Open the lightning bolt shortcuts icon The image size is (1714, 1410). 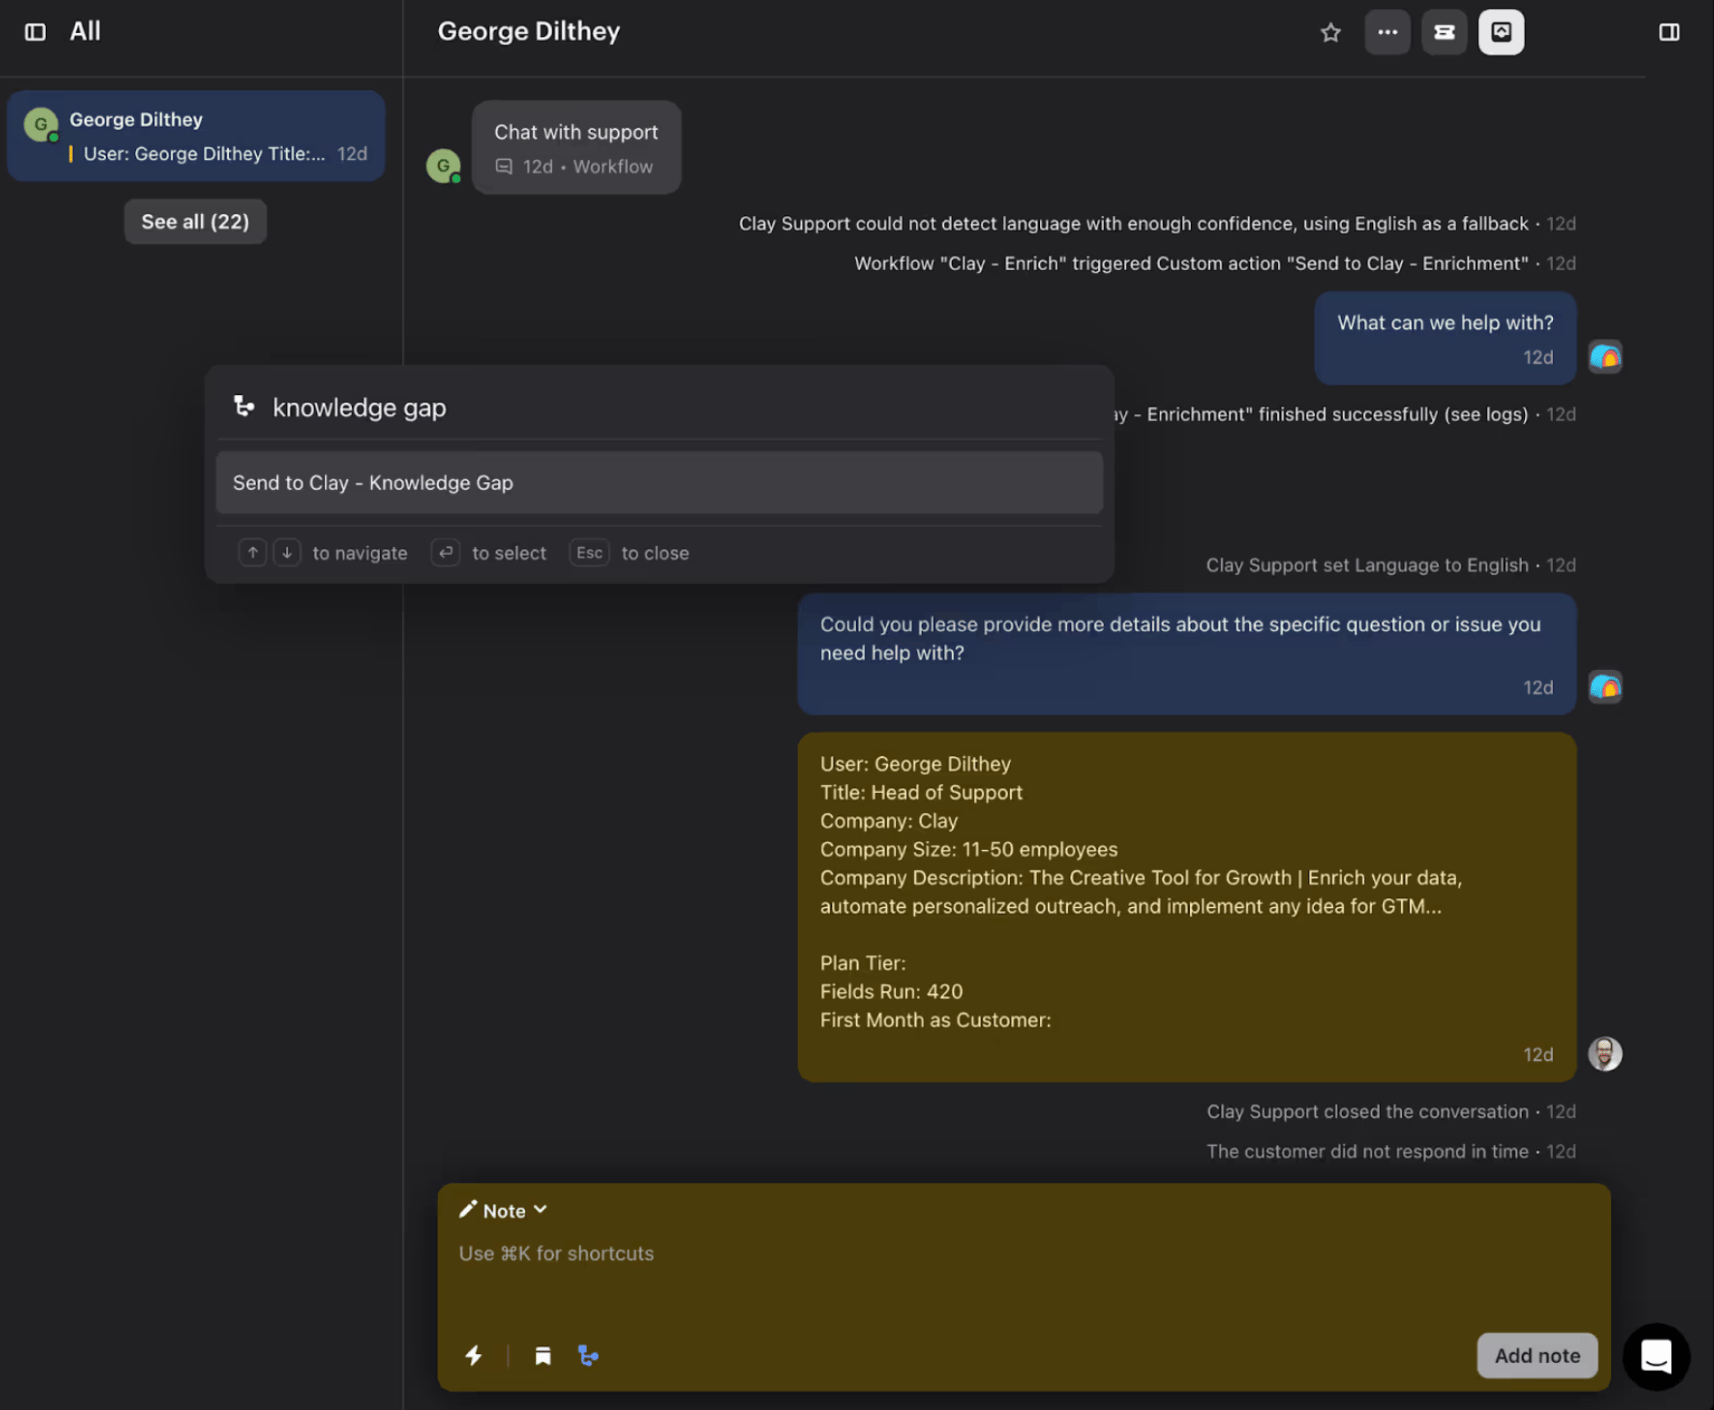click(x=474, y=1355)
